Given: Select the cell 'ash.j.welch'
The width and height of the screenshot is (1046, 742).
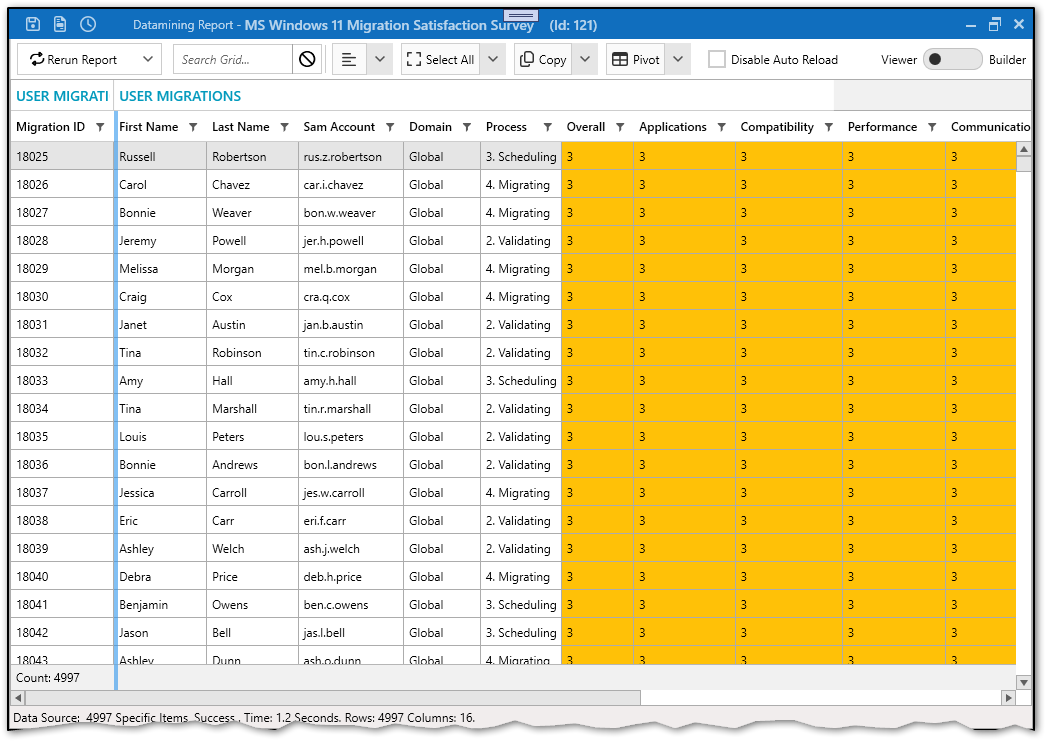Looking at the screenshot, I should pyautogui.click(x=351, y=548).
